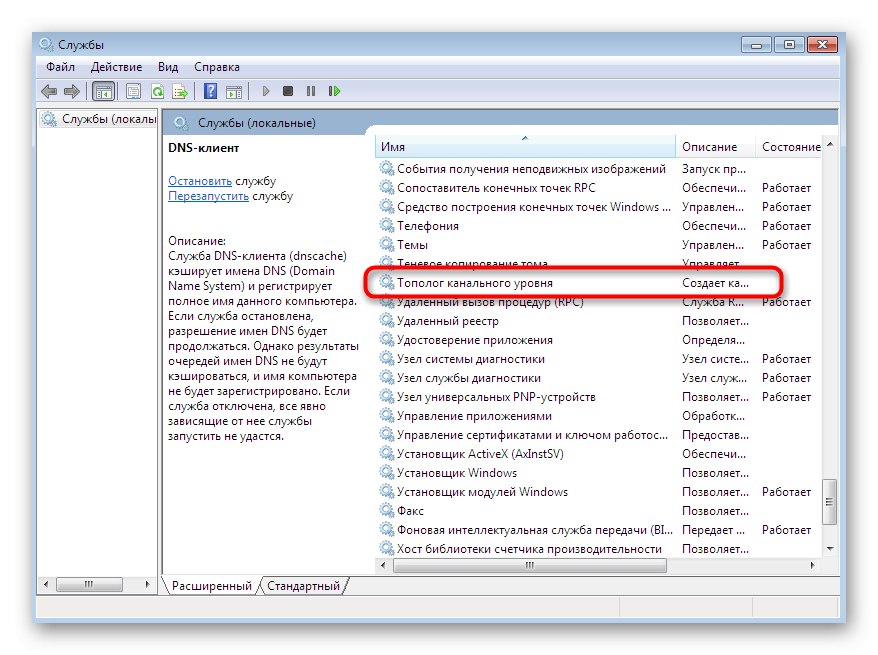Select Узел универсальных PNP-устройств service
This screenshot has width=878, height=655.
tap(599, 397)
